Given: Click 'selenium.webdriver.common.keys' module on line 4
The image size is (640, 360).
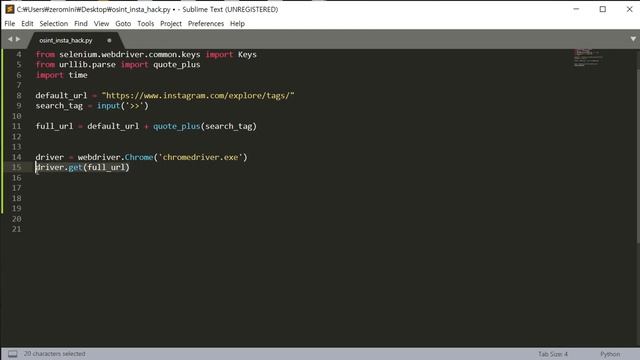Looking at the screenshot, I should 130,54.
